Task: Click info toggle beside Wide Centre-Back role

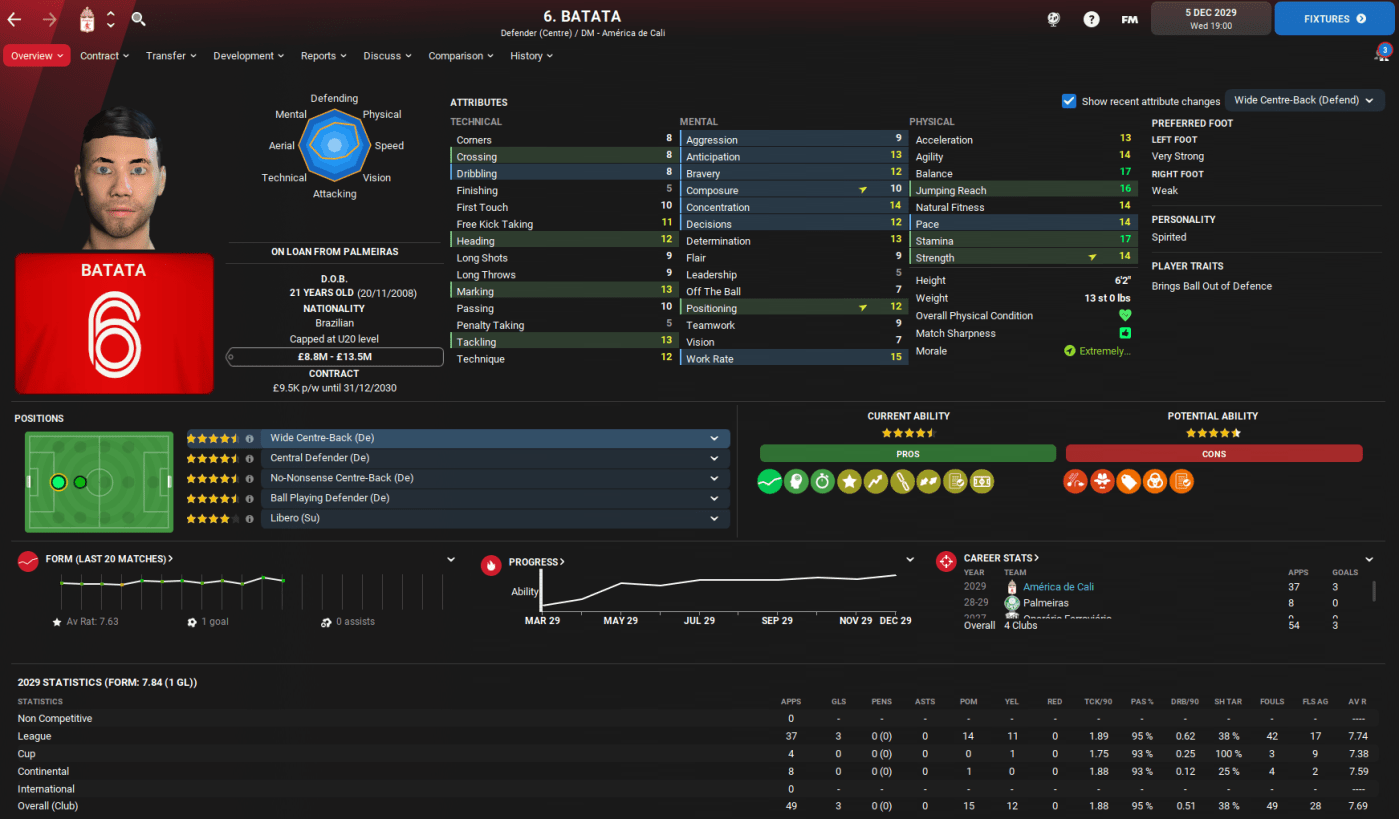Action: pyautogui.click(x=249, y=438)
